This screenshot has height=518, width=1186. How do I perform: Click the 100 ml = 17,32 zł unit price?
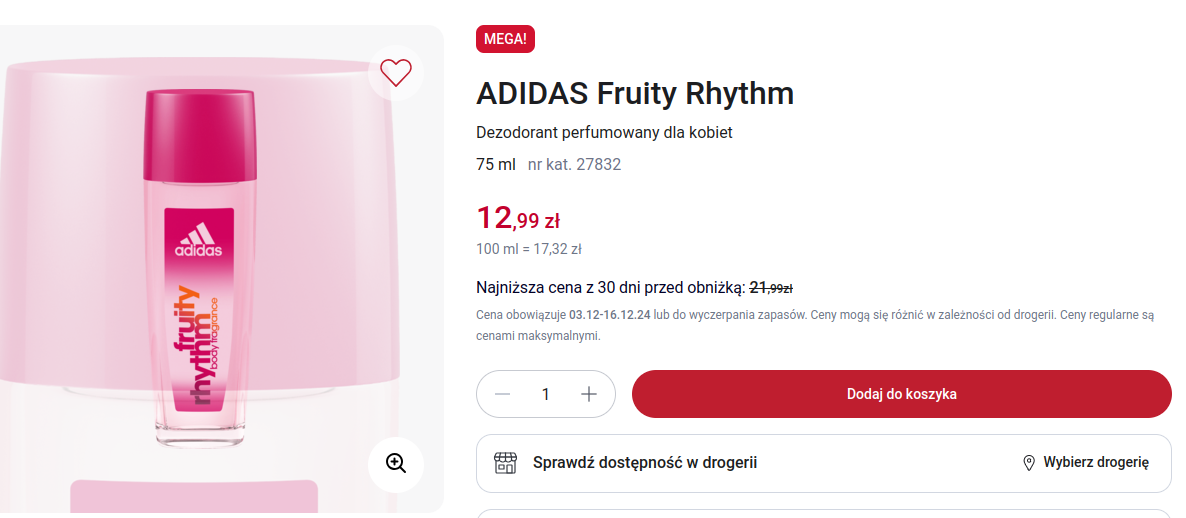click(529, 249)
